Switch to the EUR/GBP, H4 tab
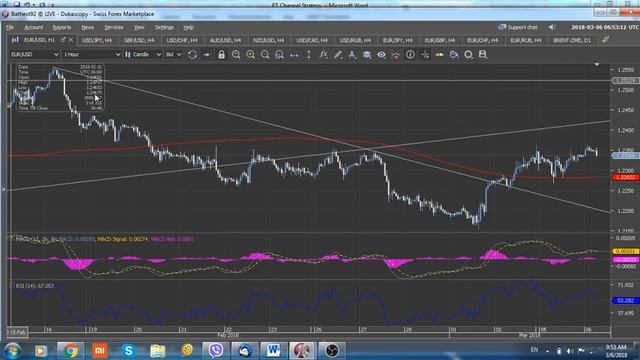The image size is (640, 360). 440,40
